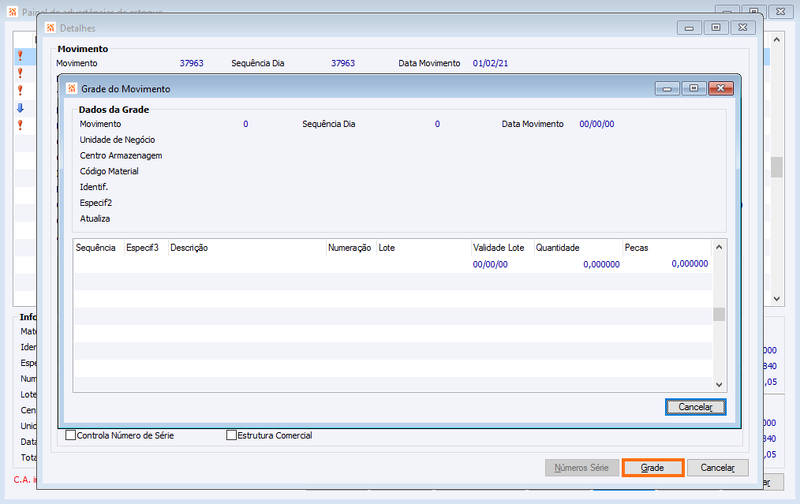This screenshot has height=504, width=800.
Task: Click disabled Números Série button
Action: [x=582, y=467]
